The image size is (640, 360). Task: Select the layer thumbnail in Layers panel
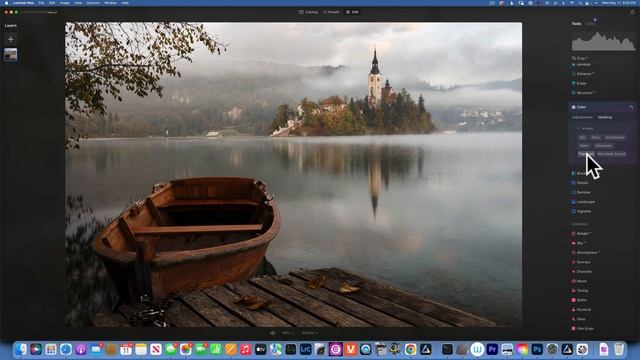[x=11, y=55]
